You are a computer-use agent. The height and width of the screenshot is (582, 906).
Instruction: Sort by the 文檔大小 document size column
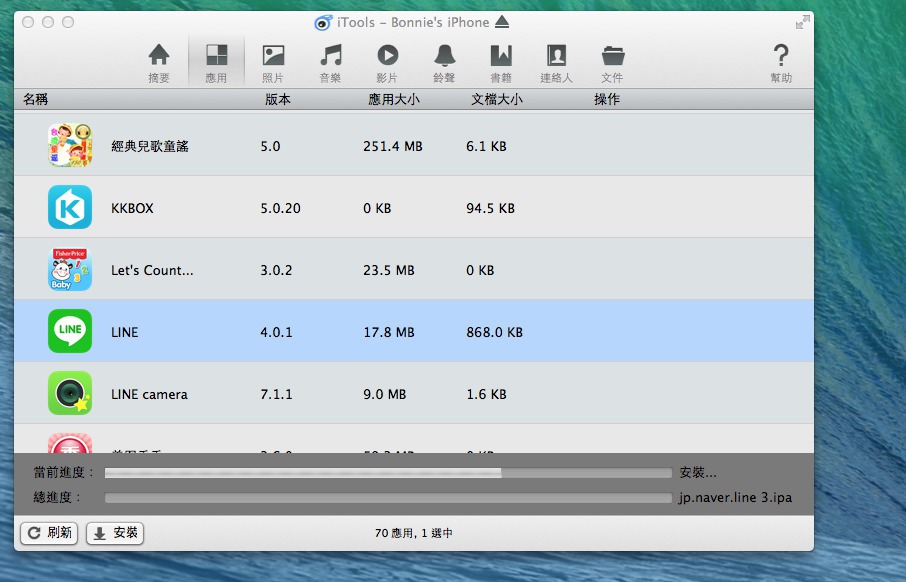tap(497, 99)
